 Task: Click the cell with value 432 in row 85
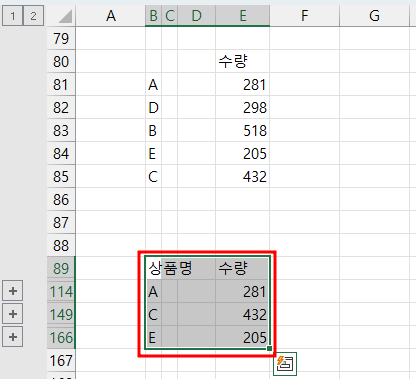pos(243,176)
